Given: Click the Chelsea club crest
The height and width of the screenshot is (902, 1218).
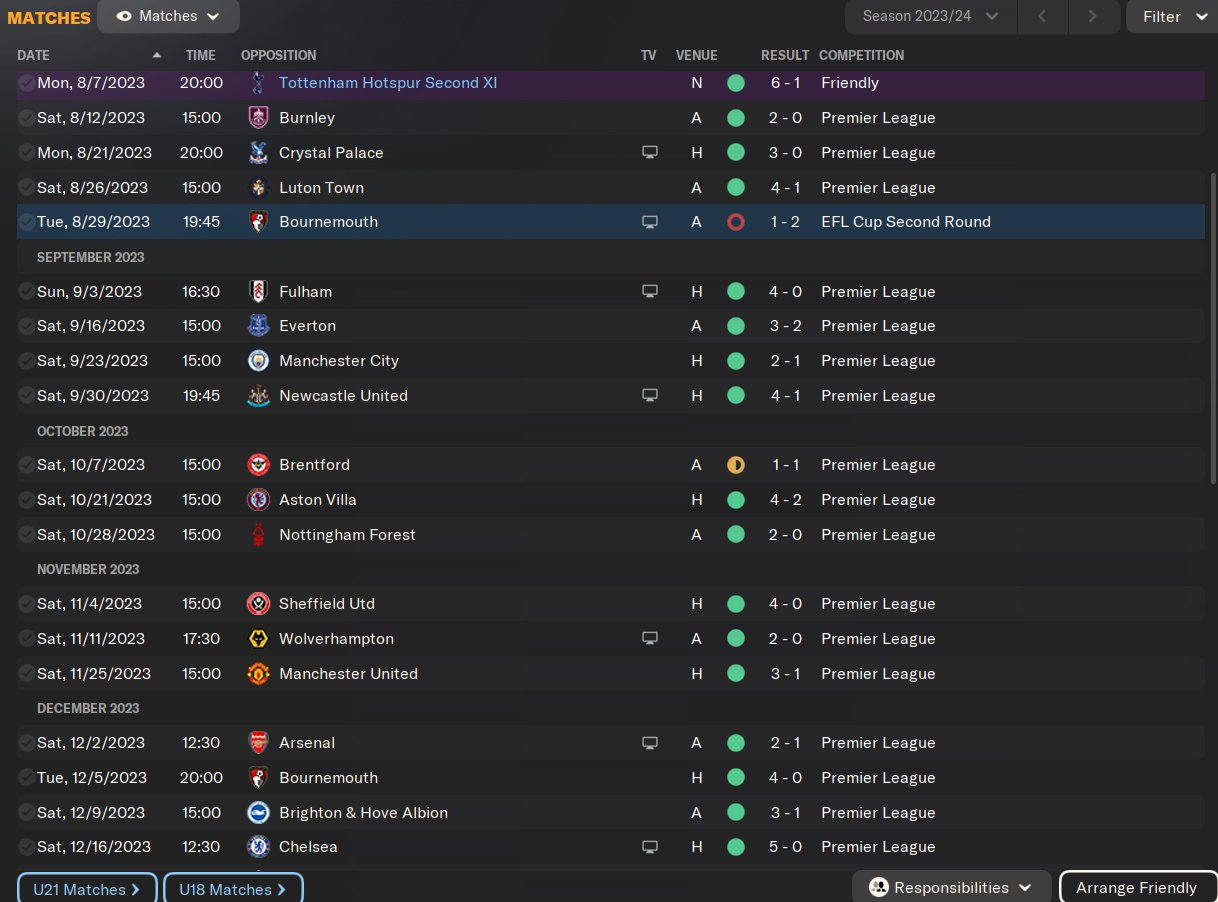Looking at the screenshot, I should (x=258, y=847).
